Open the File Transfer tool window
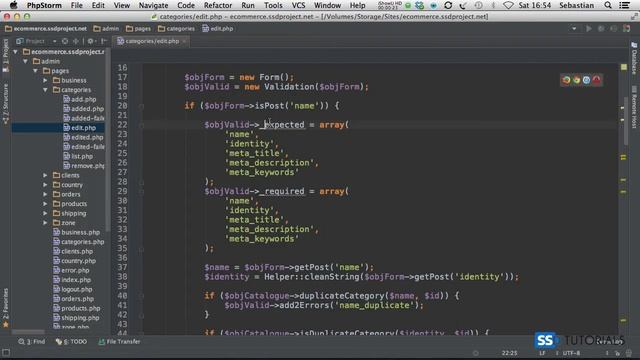This screenshot has height=360, width=640. (119, 342)
